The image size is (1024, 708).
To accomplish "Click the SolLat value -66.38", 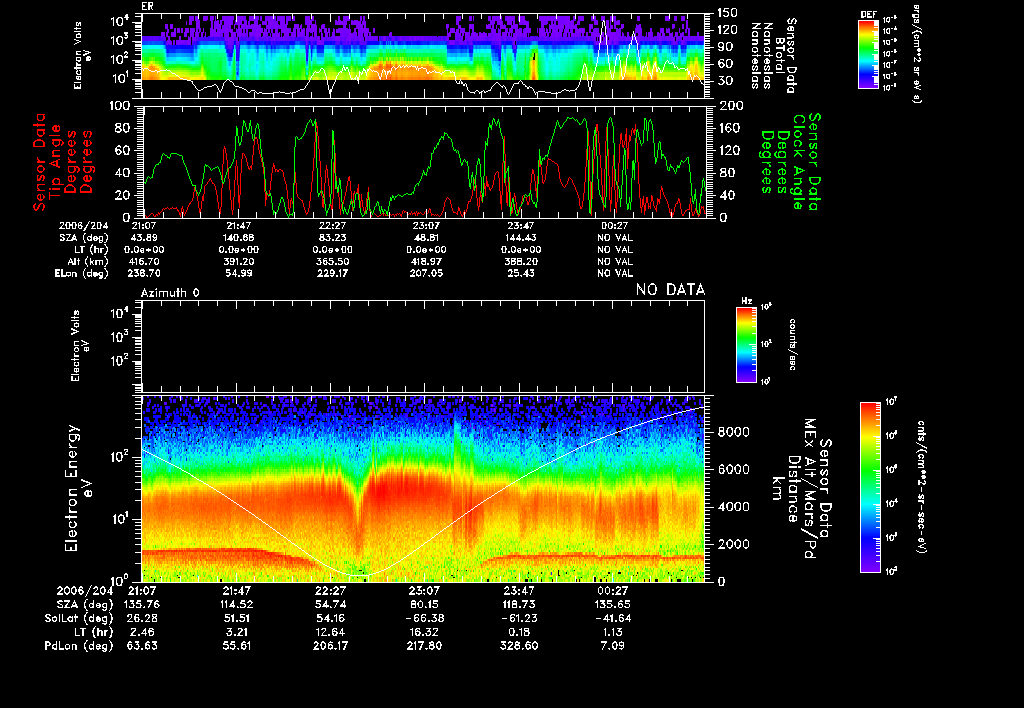I will tap(424, 618).
